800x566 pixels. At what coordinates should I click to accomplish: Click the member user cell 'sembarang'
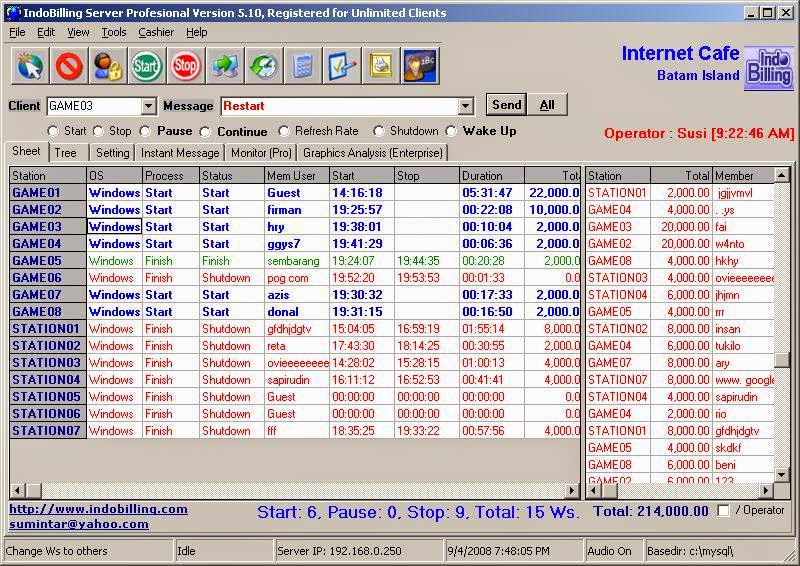[297, 261]
